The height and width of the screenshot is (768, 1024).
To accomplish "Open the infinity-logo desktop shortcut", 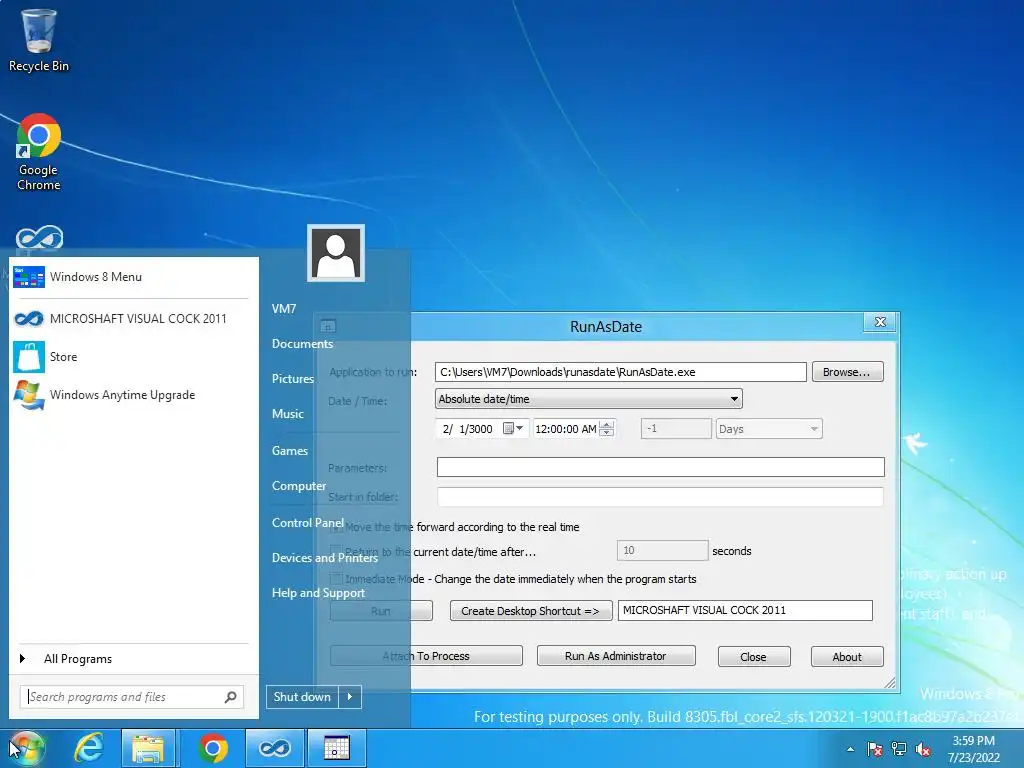I will tap(39, 238).
